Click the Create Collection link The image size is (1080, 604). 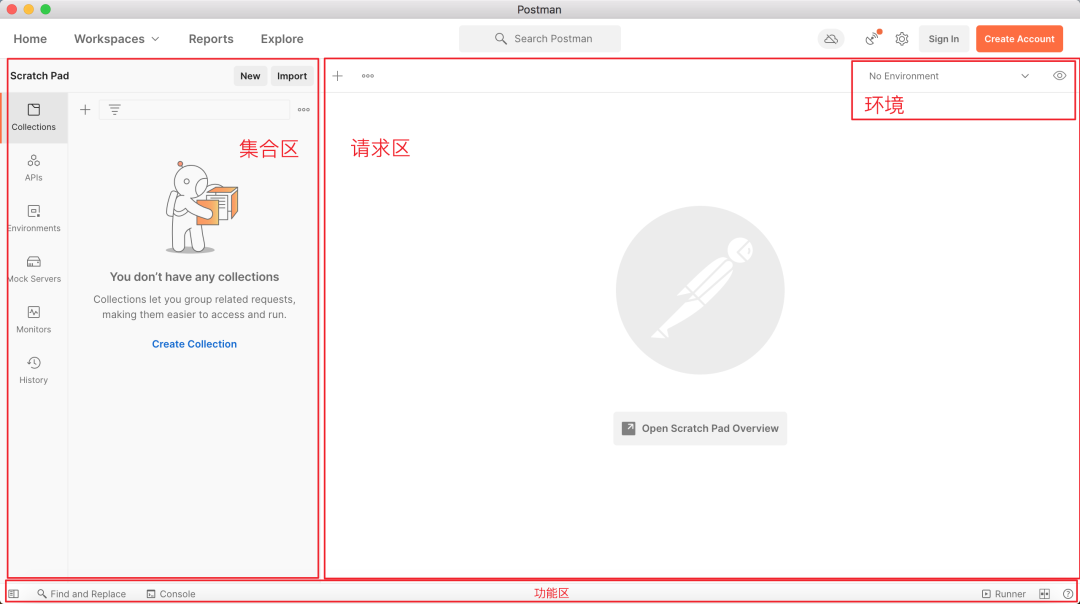[x=194, y=344]
